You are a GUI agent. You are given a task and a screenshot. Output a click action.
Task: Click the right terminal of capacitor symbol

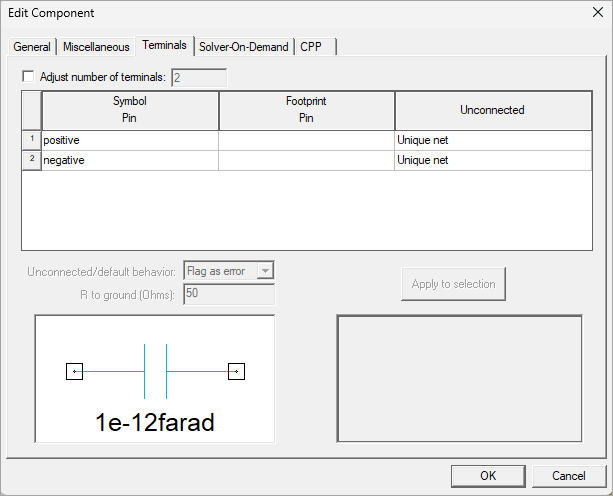[237, 371]
